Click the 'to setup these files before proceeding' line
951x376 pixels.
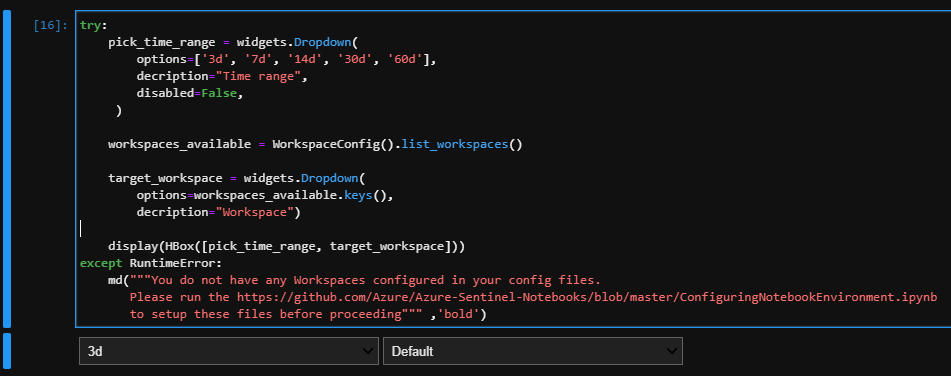[308, 314]
